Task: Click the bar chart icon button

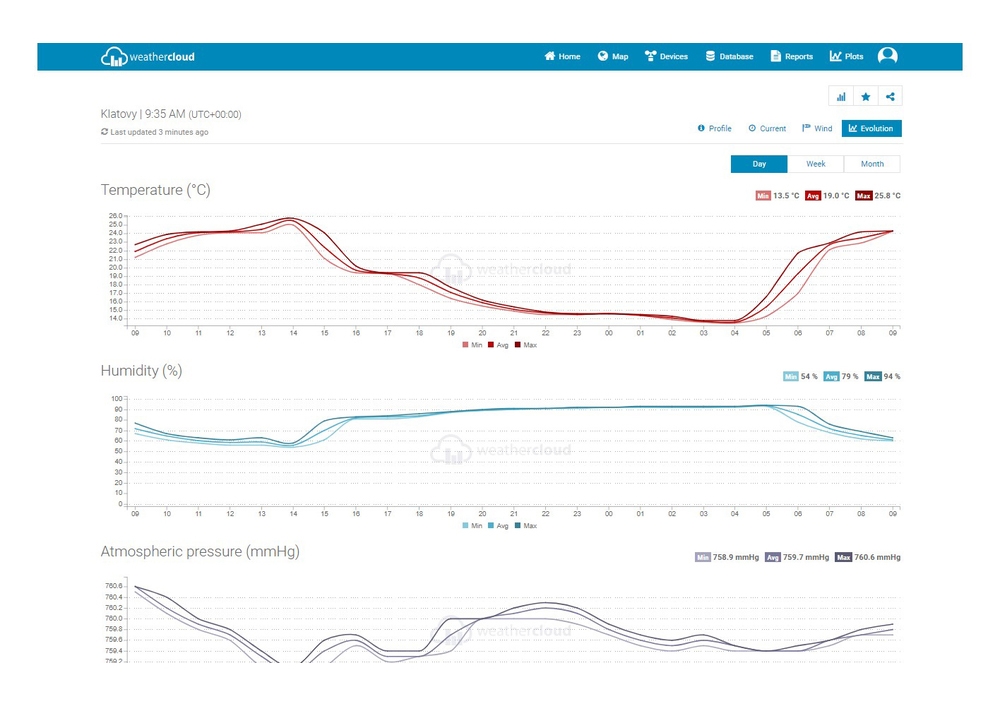Action: [841, 97]
